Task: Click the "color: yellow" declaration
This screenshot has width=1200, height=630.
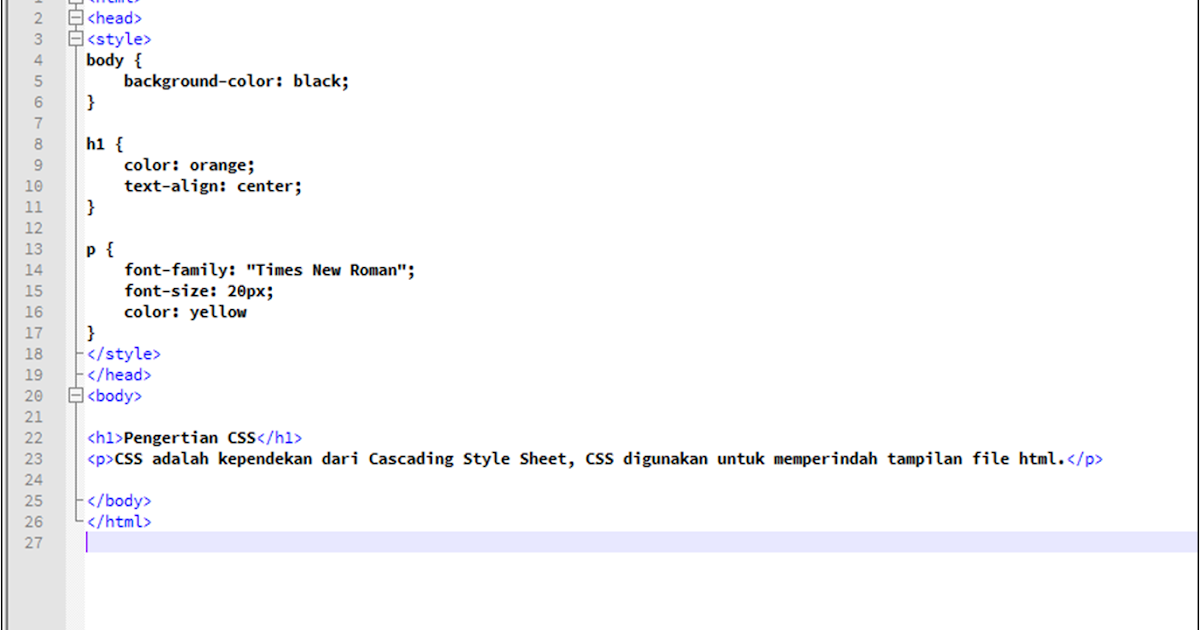Action: [185, 312]
